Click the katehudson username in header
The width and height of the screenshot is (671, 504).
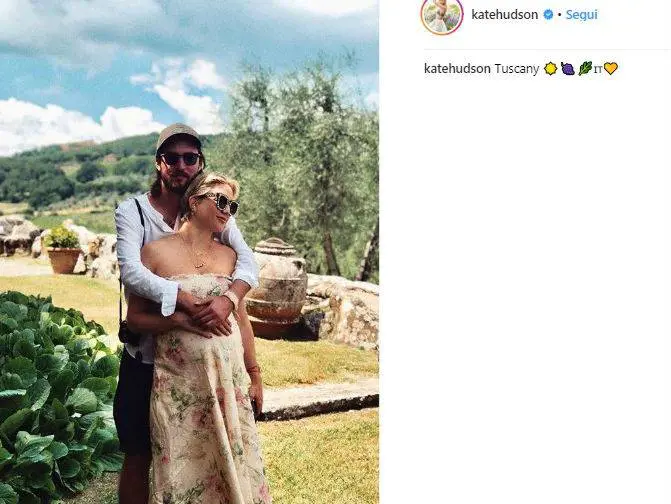(x=505, y=15)
